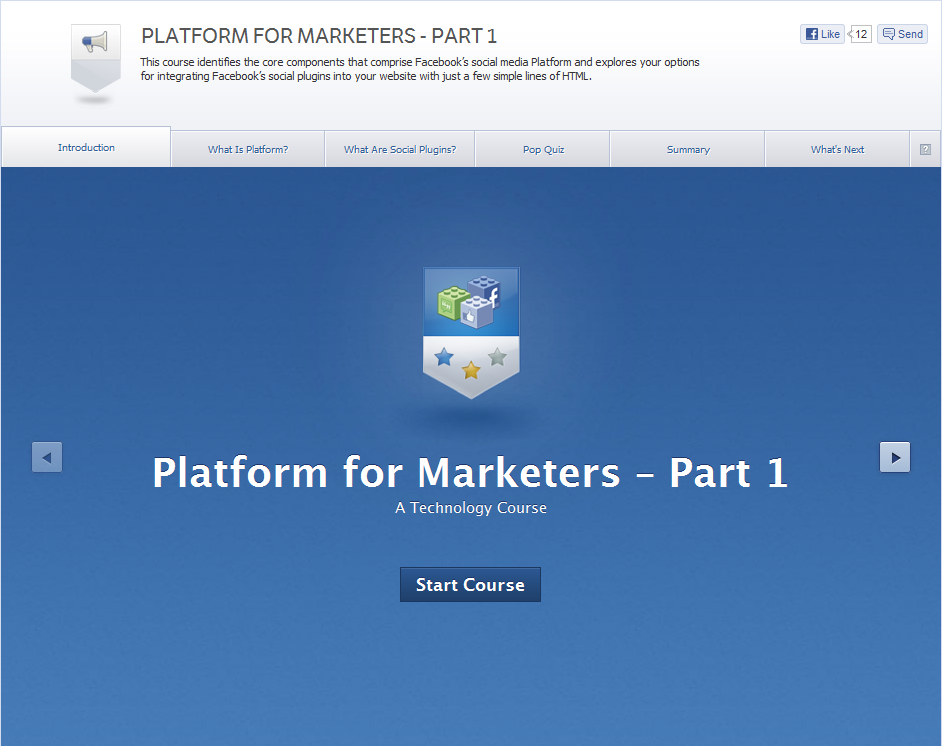Jump to the Pop Quiz tab

pos(543,150)
